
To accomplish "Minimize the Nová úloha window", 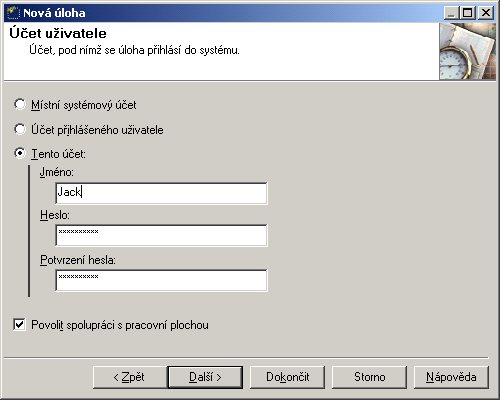I will coord(451,13).
